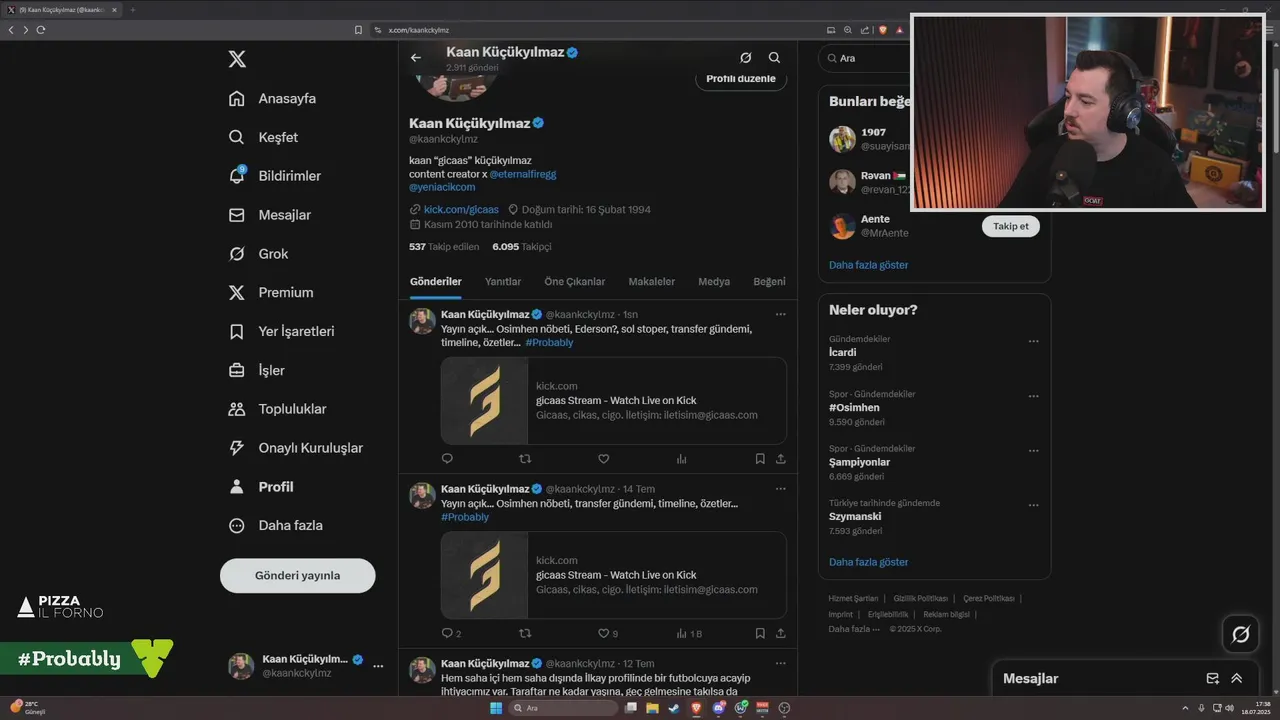Open Şampiyonlar trend options menu
Viewport: 1280px width, 720px height.
pos(1034,451)
